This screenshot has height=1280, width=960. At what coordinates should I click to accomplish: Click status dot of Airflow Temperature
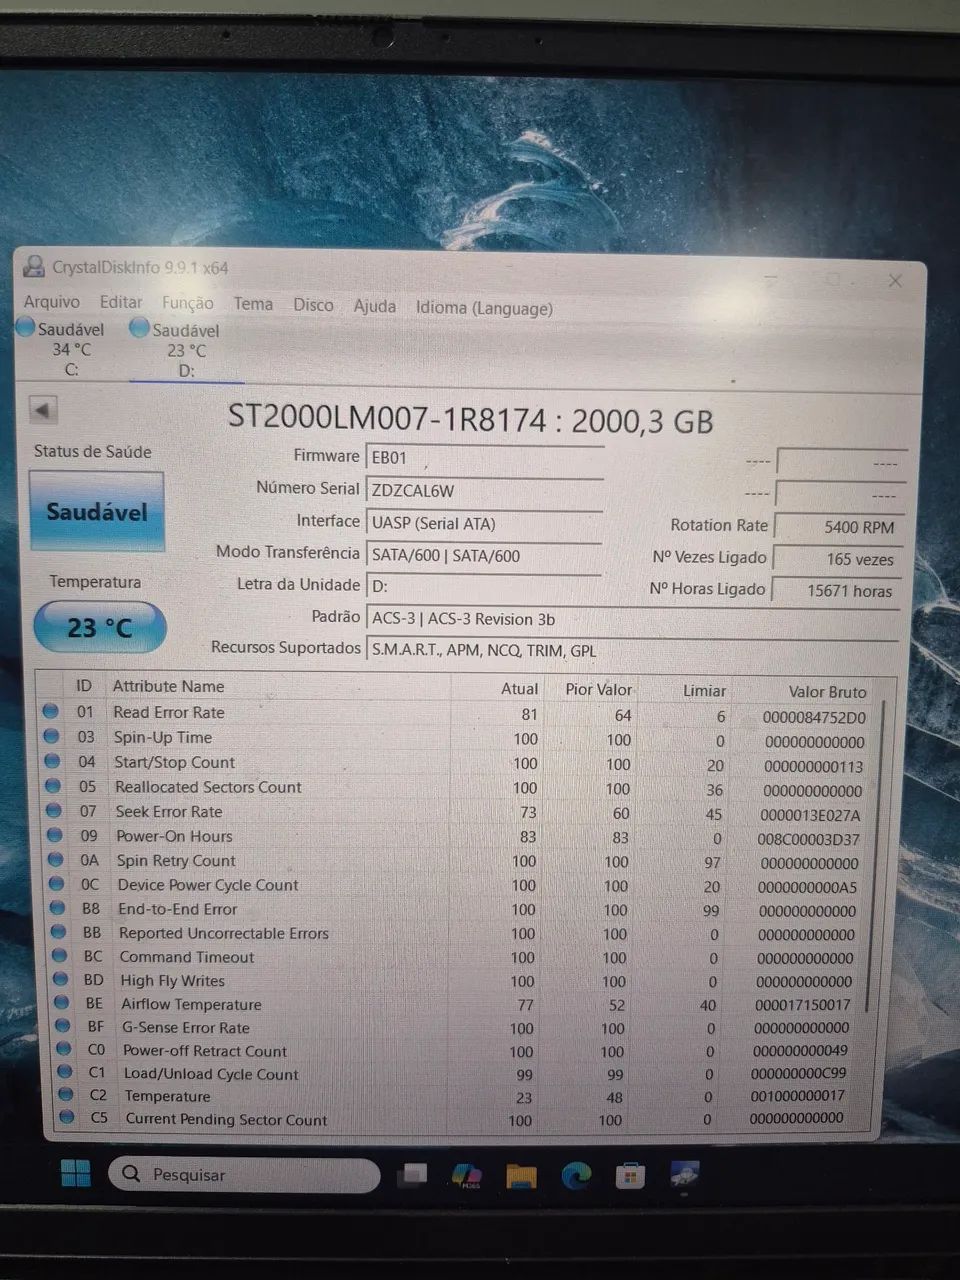click(x=62, y=1003)
